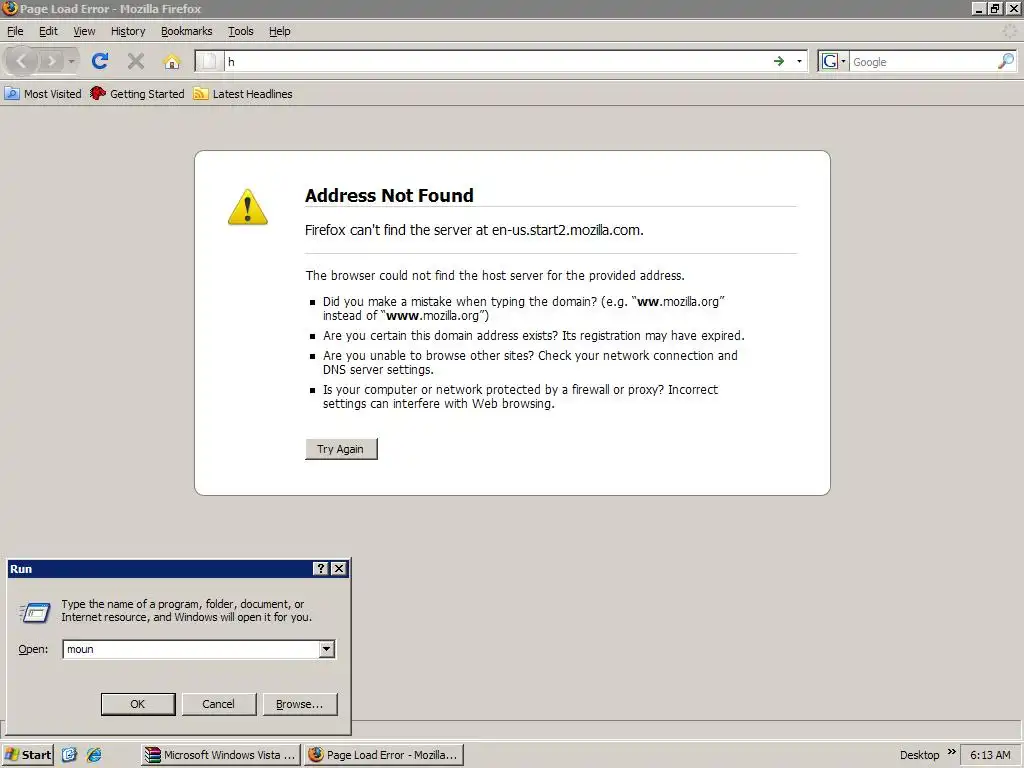Click the Show Desktop quick launch icon
This screenshot has width=1024, height=768.
pyautogui.click(x=69, y=755)
